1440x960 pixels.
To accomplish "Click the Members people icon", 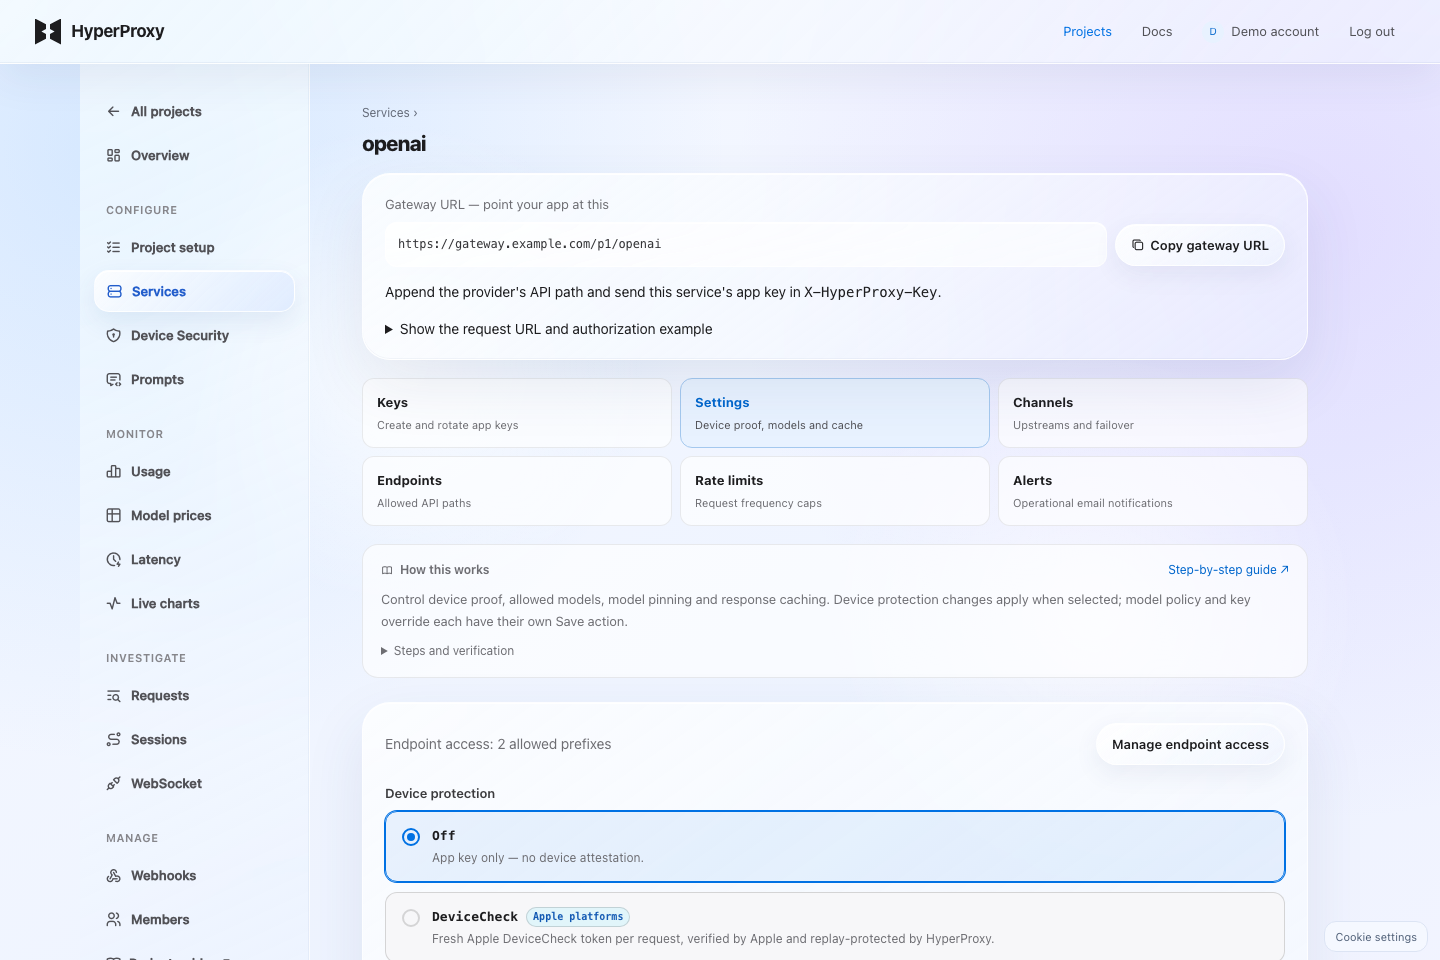I will 114,920.
